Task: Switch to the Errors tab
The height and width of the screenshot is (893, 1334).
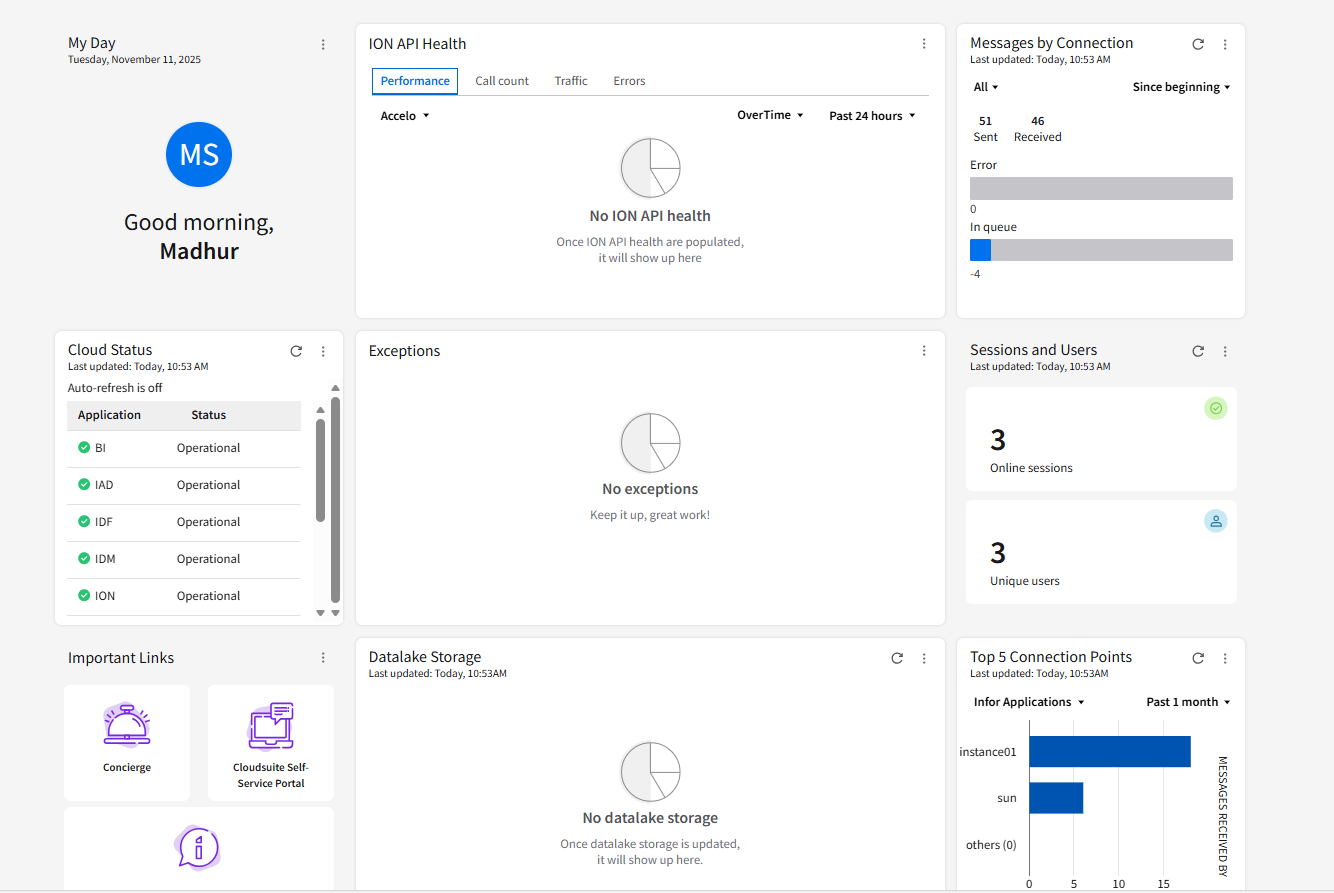Action: 629,80
